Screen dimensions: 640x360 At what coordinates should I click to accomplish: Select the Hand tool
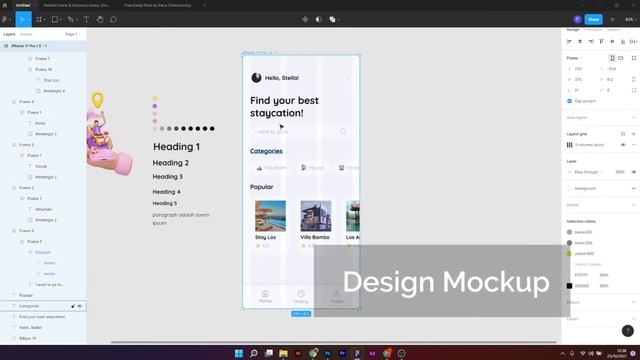(x=100, y=20)
